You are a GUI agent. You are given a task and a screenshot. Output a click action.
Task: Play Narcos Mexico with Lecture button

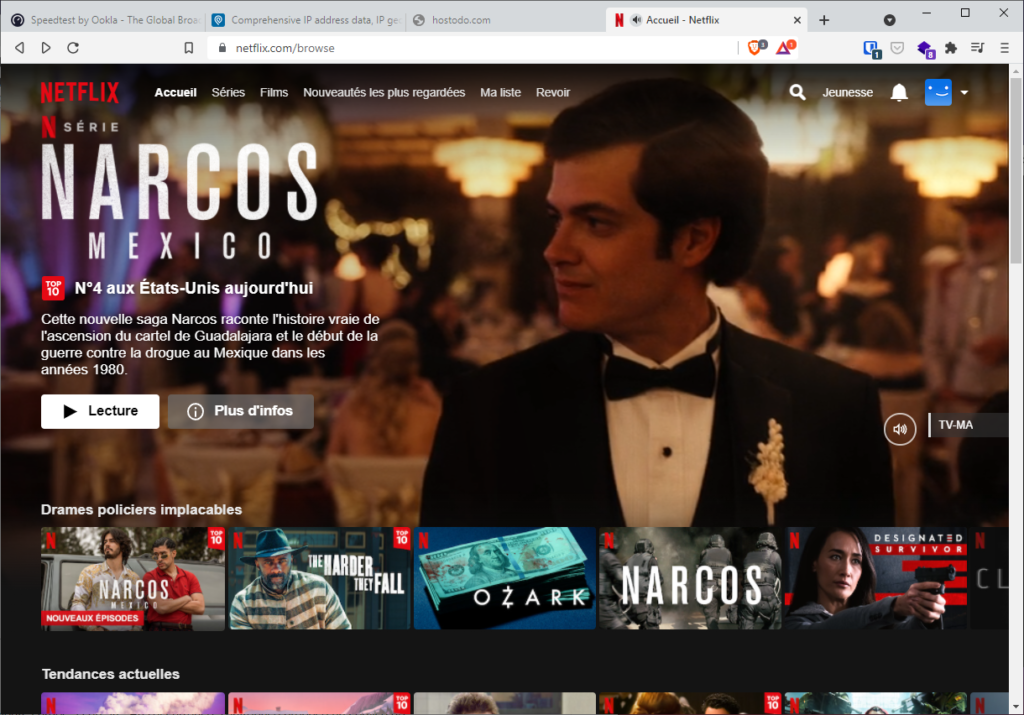coord(100,411)
